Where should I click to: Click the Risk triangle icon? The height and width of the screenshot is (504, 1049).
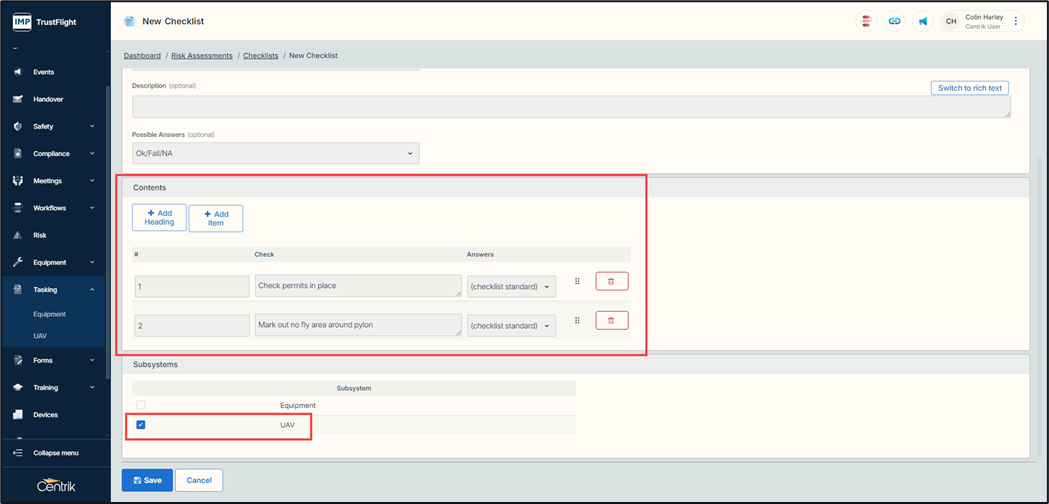pos(18,236)
